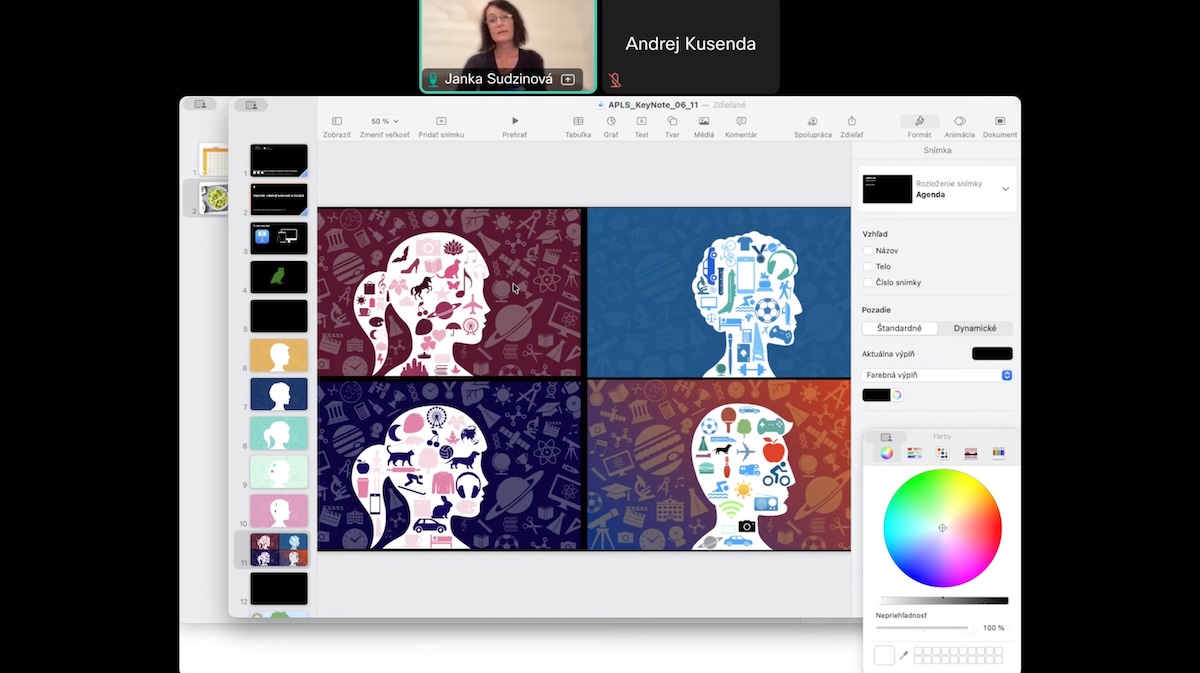The width and height of the screenshot is (1200, 673).
Task: Add a comment with Komentár icon
Action: click(741, 121)
